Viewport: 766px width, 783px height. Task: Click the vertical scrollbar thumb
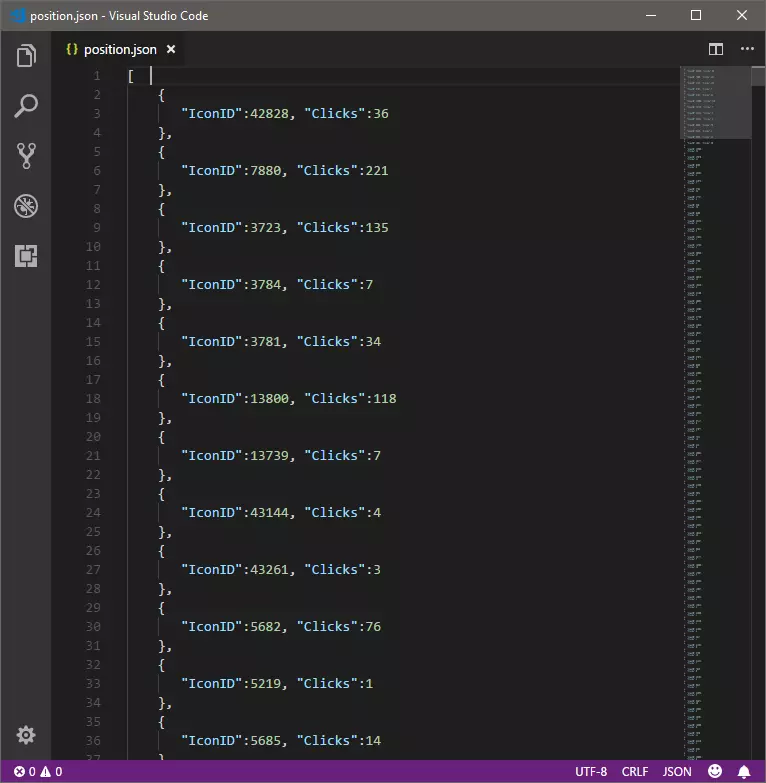(759, 76)
